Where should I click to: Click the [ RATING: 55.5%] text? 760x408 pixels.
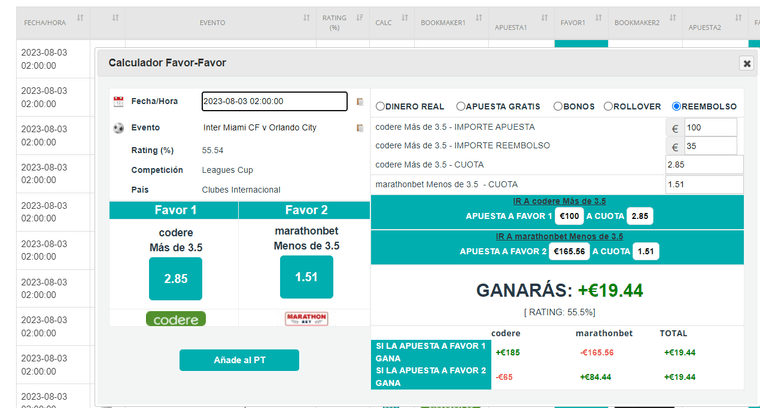pos(559,313)
